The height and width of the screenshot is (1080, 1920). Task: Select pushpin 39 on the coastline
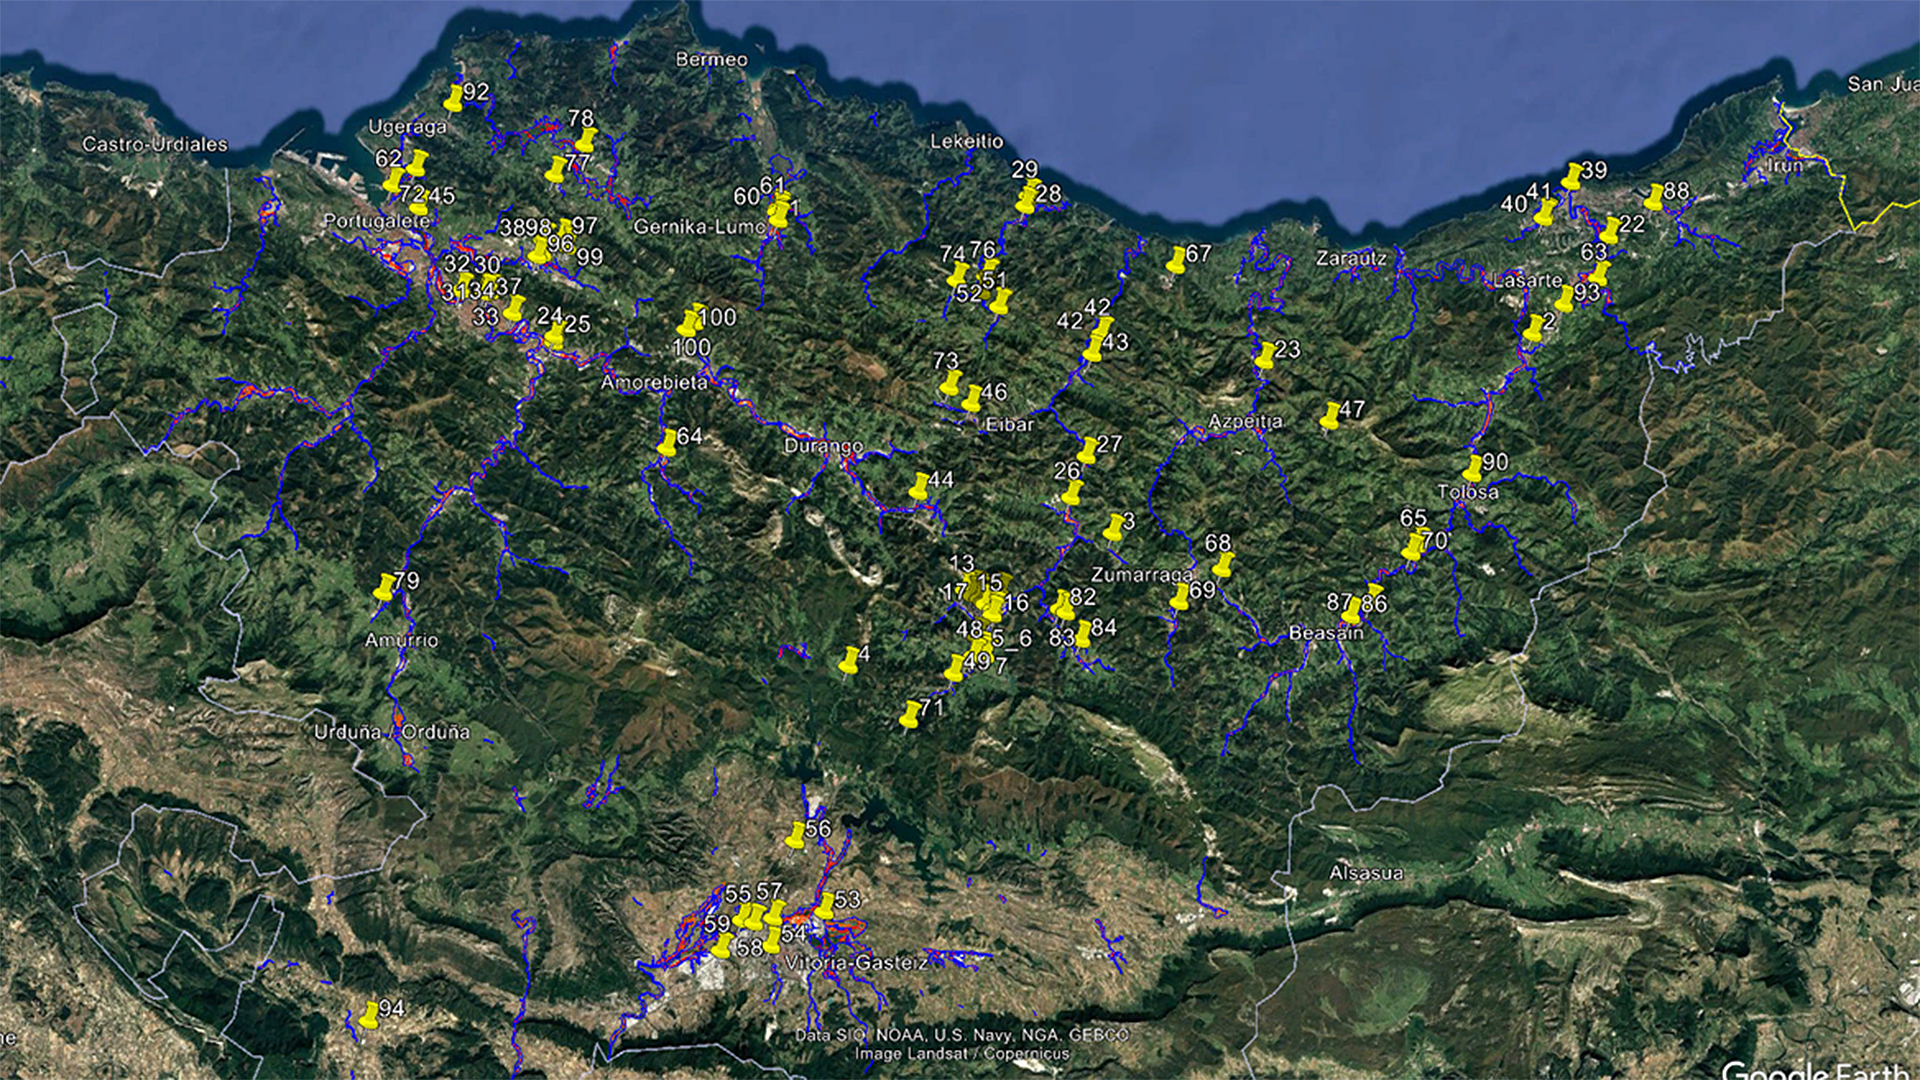1572,176
